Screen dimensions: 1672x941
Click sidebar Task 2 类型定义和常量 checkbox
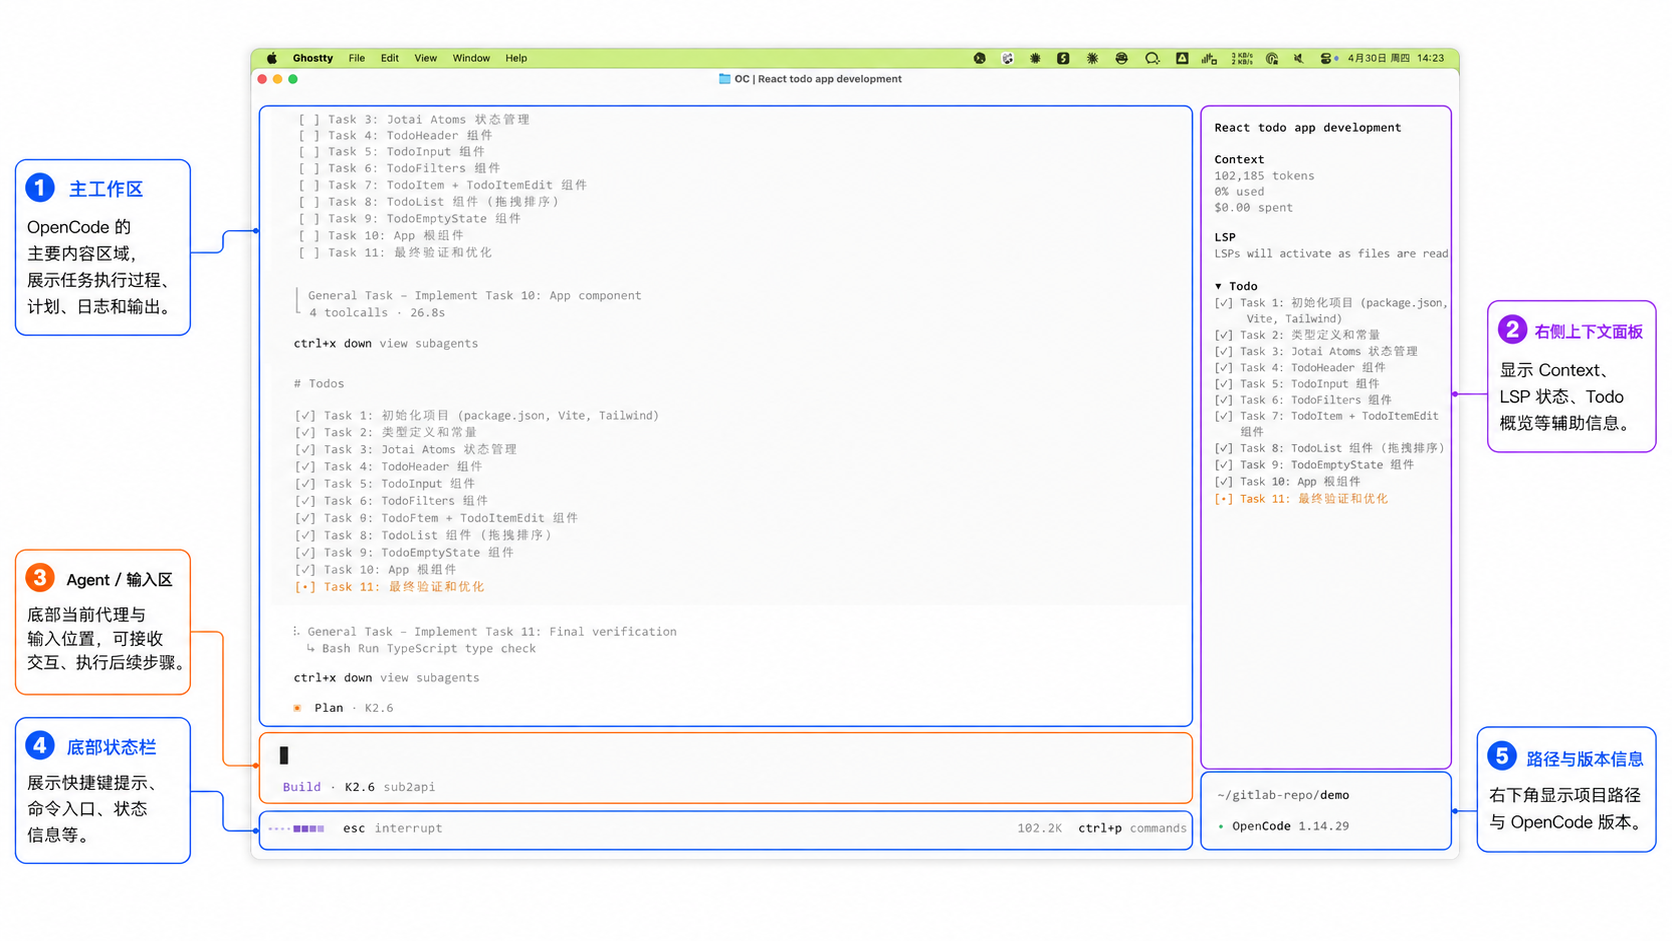[1223, 335]
